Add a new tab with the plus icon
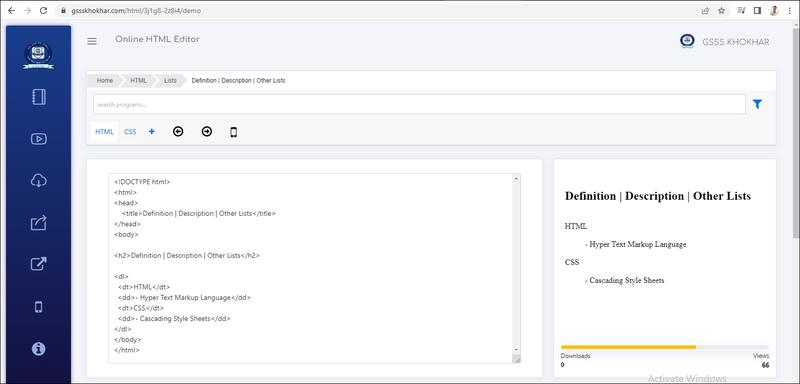The image size is (800, 384). [x=152, y=132]
